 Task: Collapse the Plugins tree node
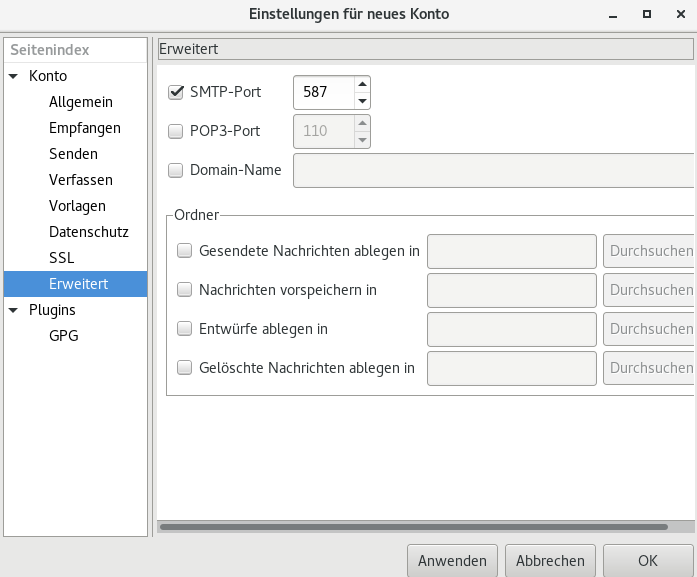tap(13, 310)
